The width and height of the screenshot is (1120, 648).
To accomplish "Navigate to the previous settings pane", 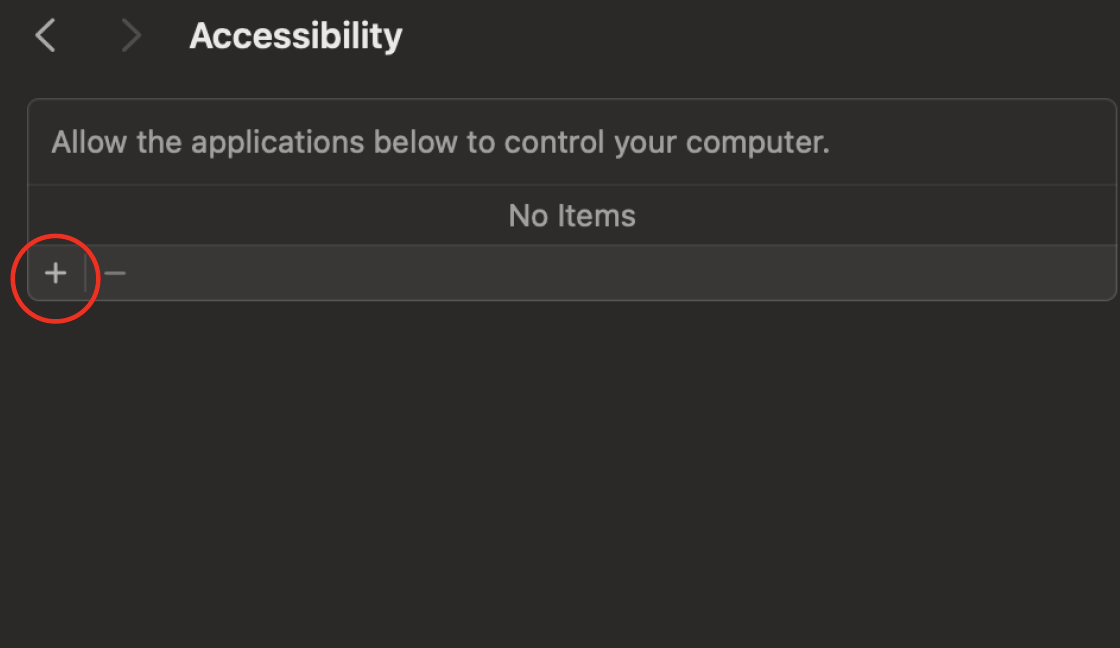I will coord(45,36).
